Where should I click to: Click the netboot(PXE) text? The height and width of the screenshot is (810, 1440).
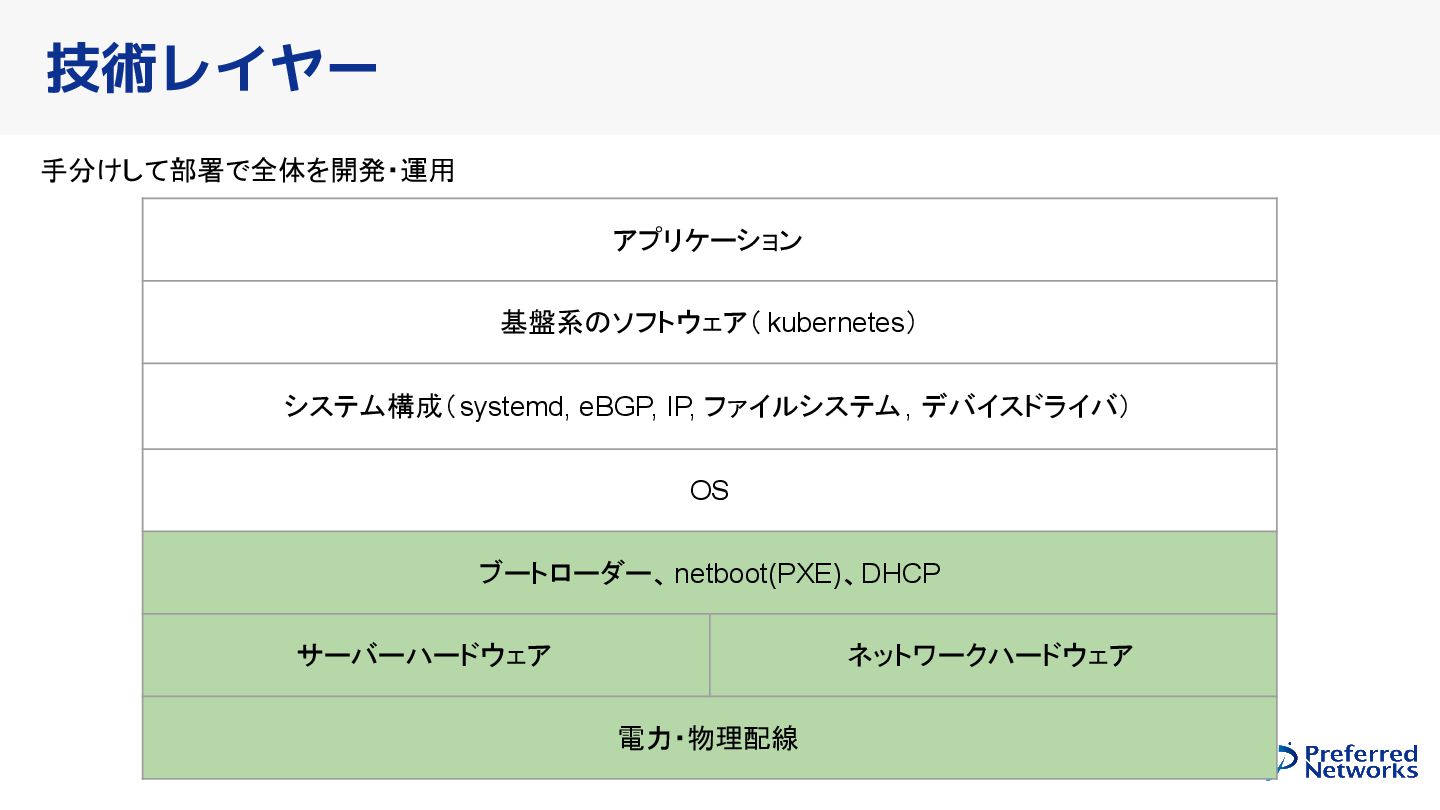coord(758,574)
